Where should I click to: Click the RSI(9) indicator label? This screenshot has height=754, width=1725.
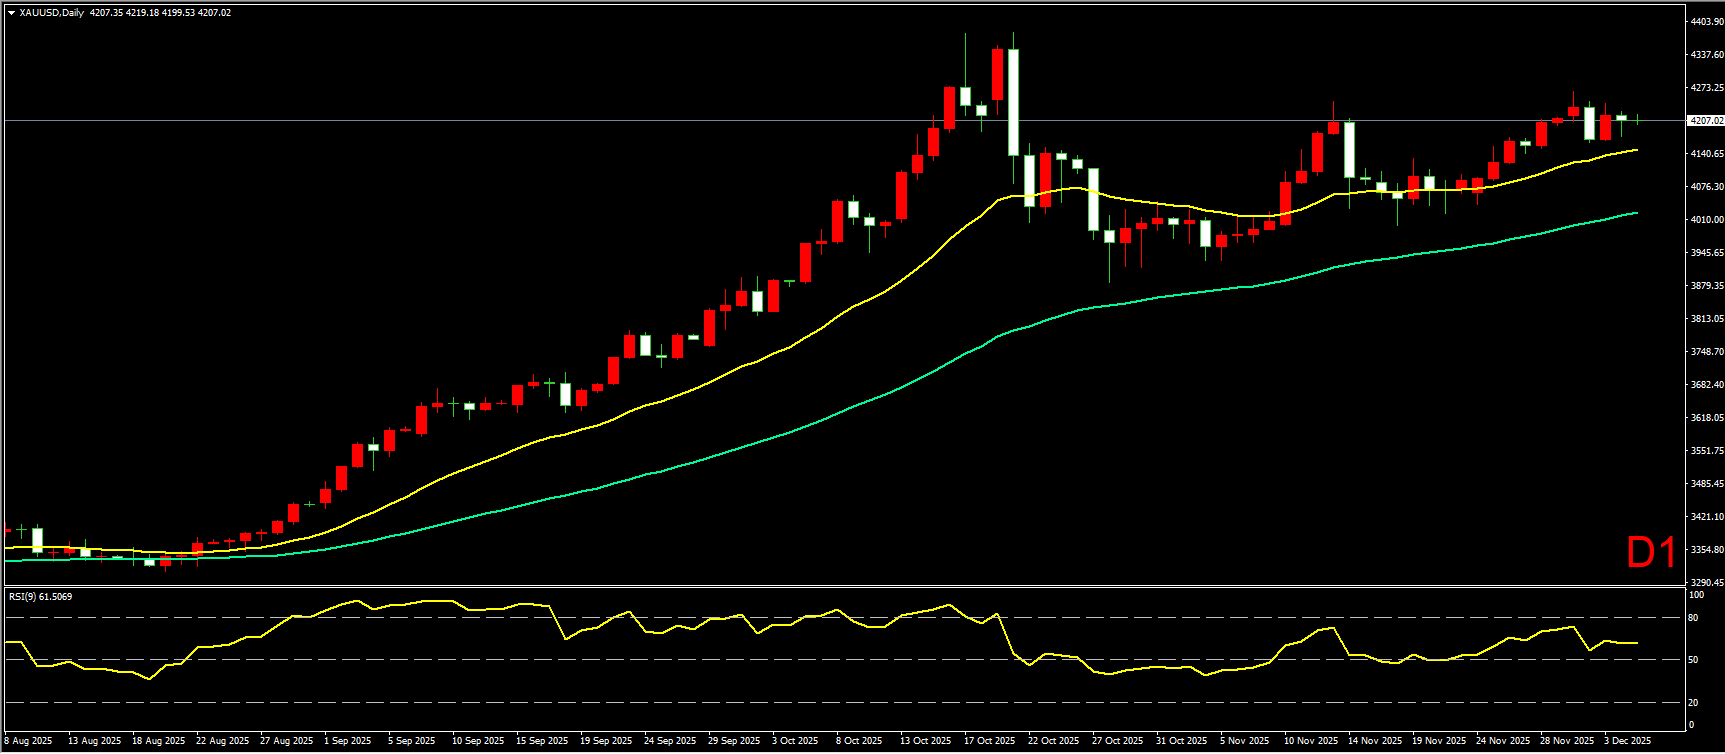[40, 597]
